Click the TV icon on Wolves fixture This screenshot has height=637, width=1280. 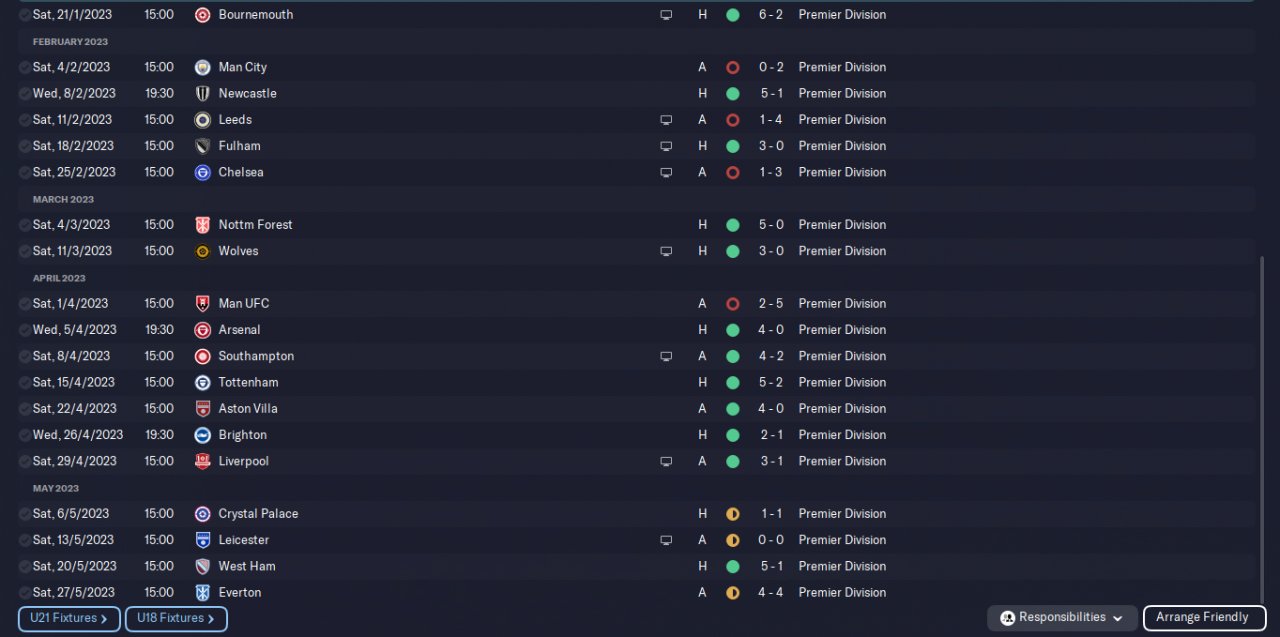(x=666, y=251)
